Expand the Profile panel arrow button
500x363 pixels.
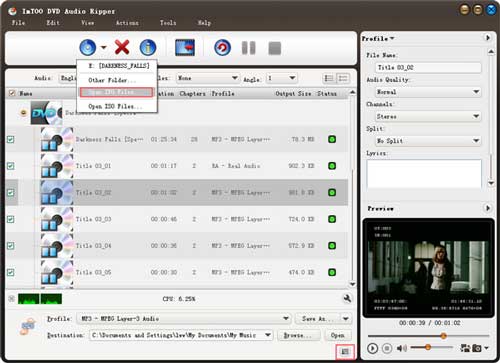point(488,38)
